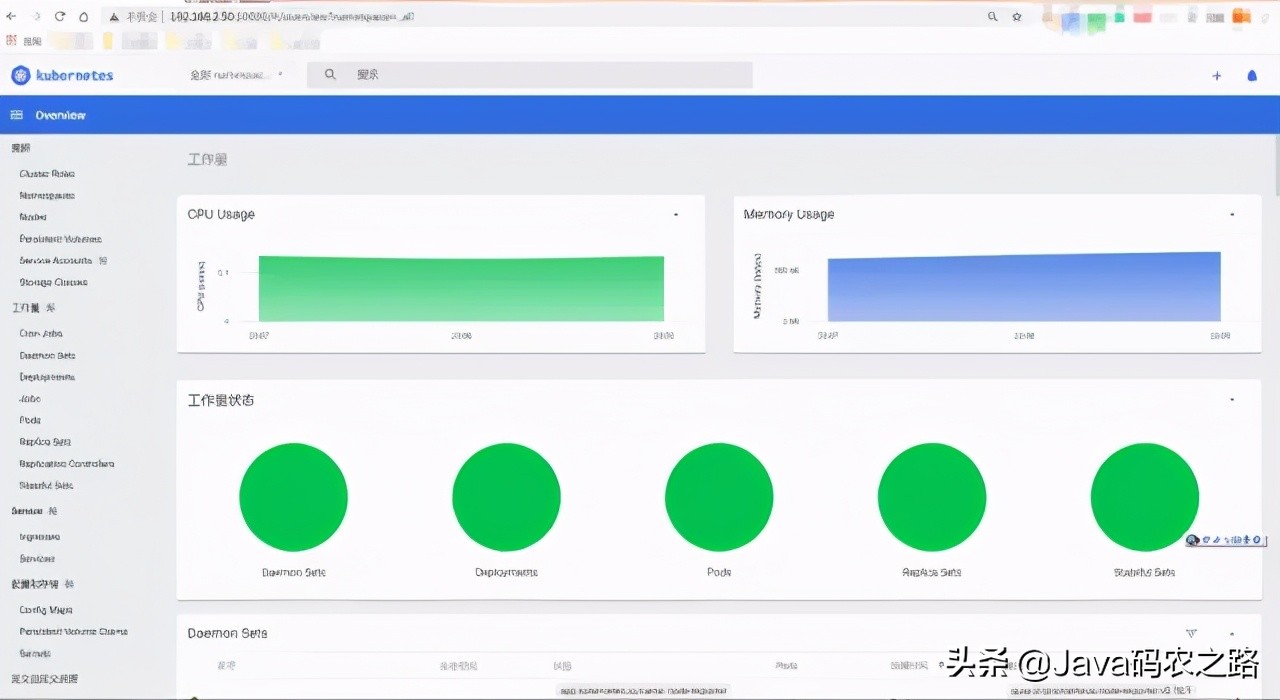This screenshot has height=700, width=1280.
Task: Go to Config Maps in the sidebar
Action: click(x=46, y=610)
